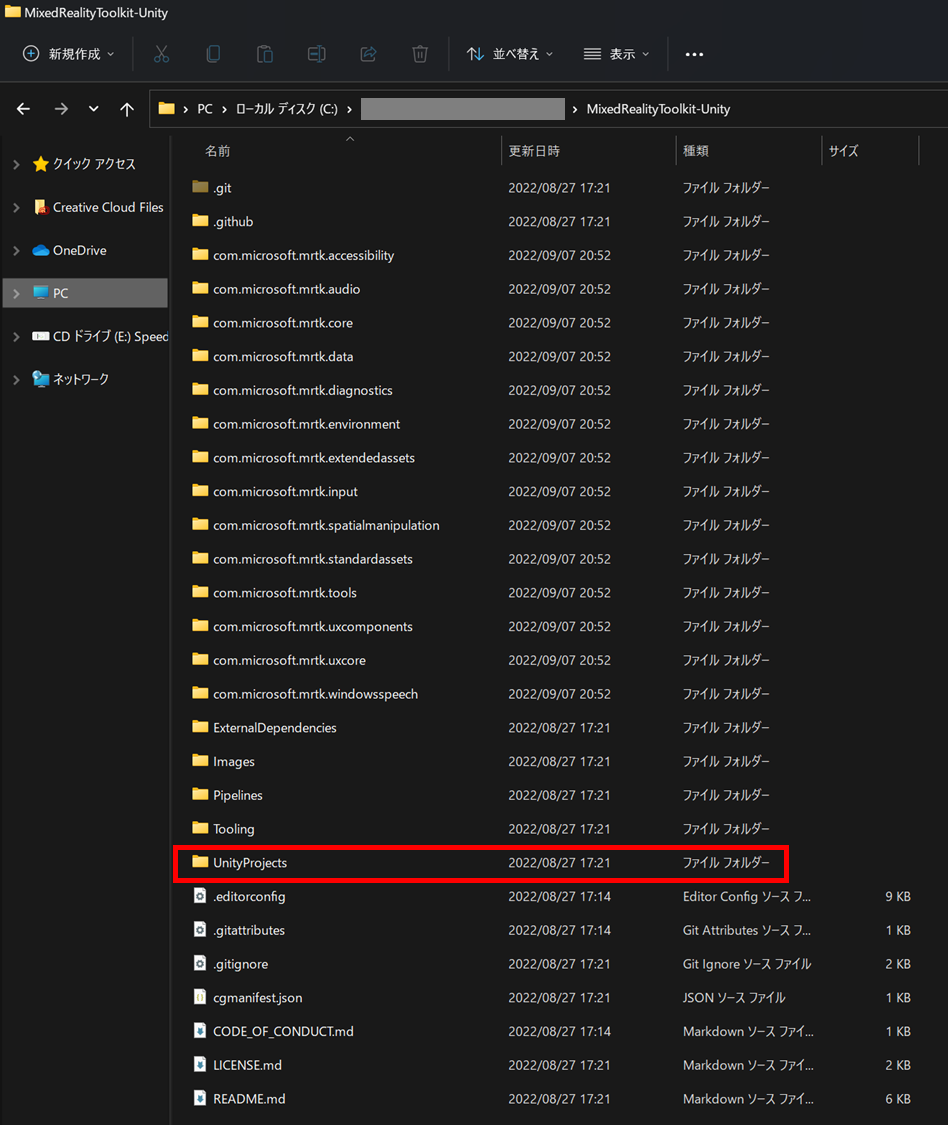The image size is (948, 1125).
Task: Click the Copy icon in toolbar
Action: (x=213, y=54)
